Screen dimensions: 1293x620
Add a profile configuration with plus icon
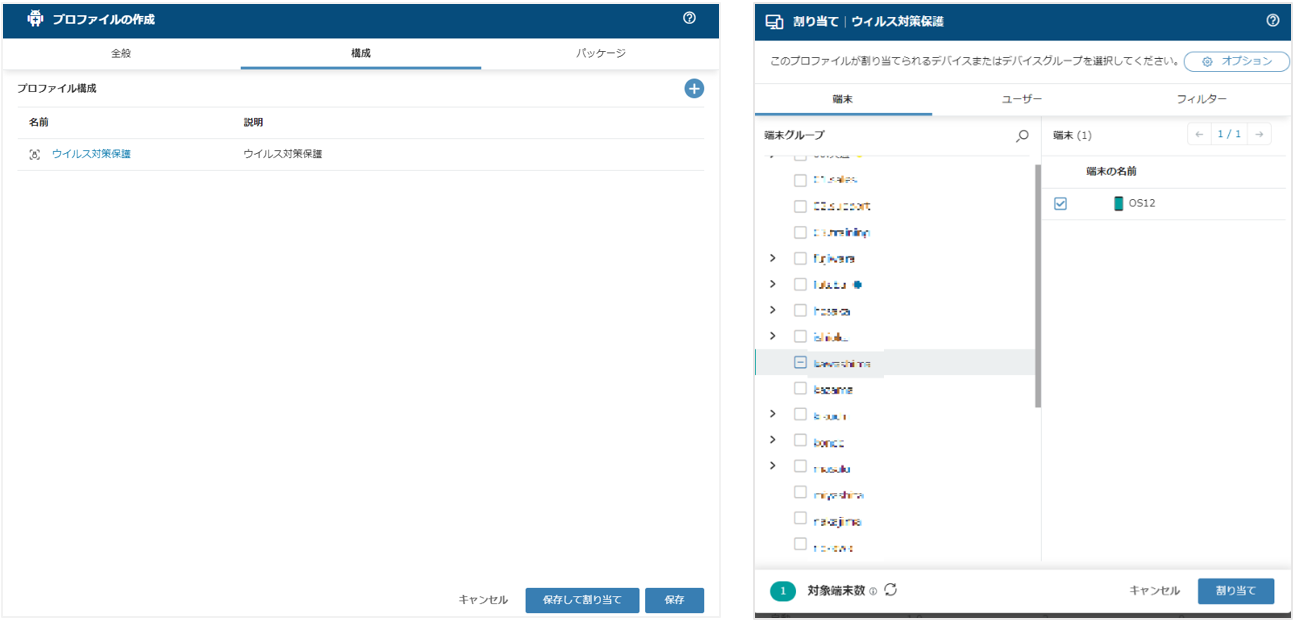pyautogui.click(x=694, y=89)
